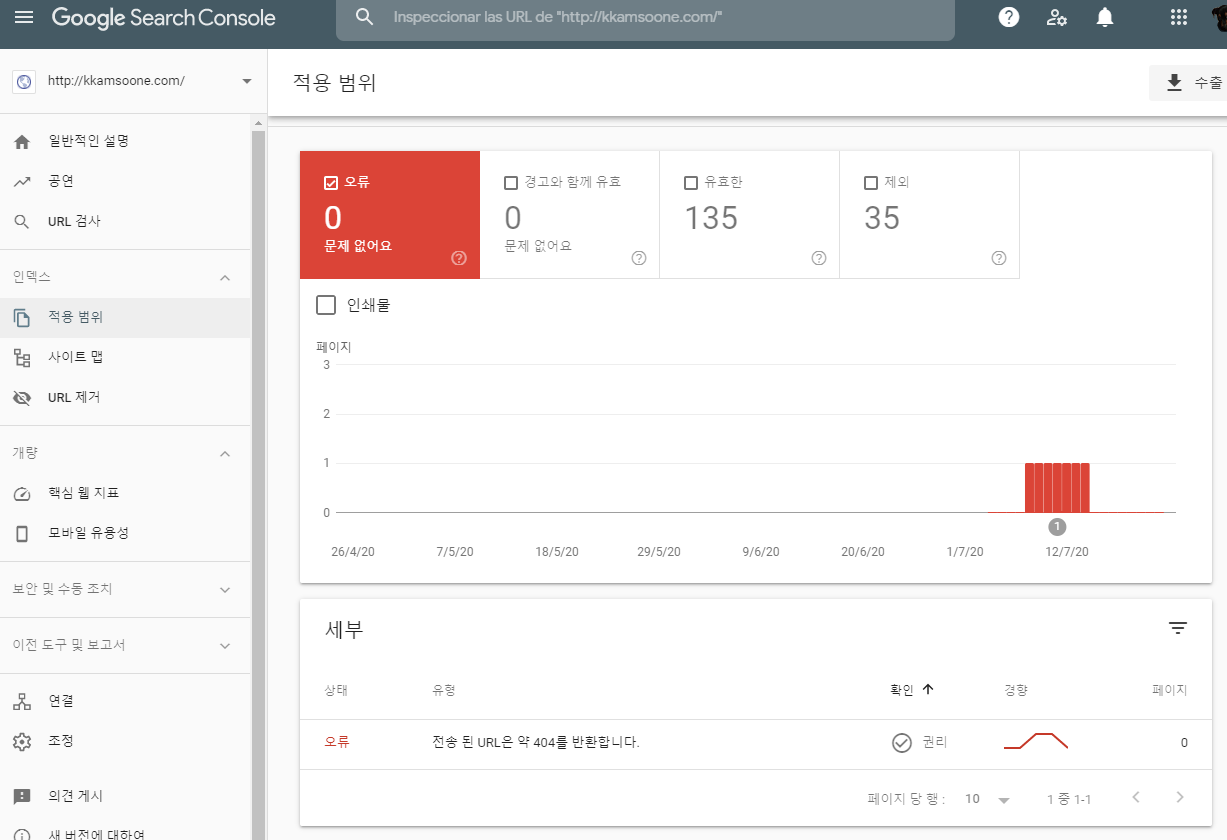Open notifications bell icon
The width and height of the screenshot is (1227, 840).
click(x=1105, y=17)
